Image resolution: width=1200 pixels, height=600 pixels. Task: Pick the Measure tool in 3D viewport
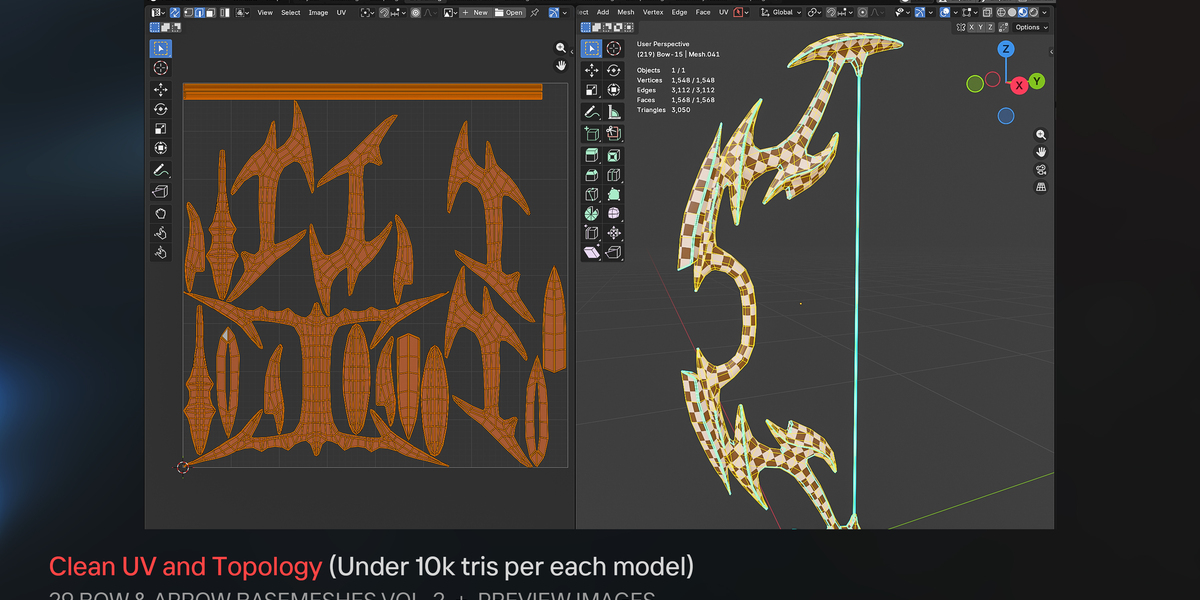coord(614,112)
